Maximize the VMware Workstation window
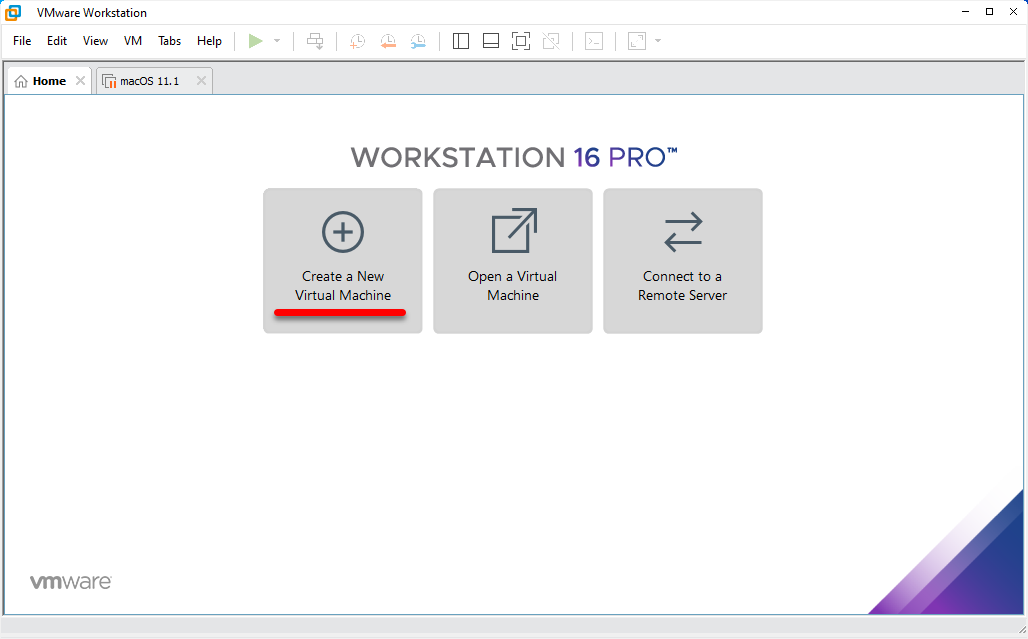This screenshot has width=1028, height=639. 989,12
